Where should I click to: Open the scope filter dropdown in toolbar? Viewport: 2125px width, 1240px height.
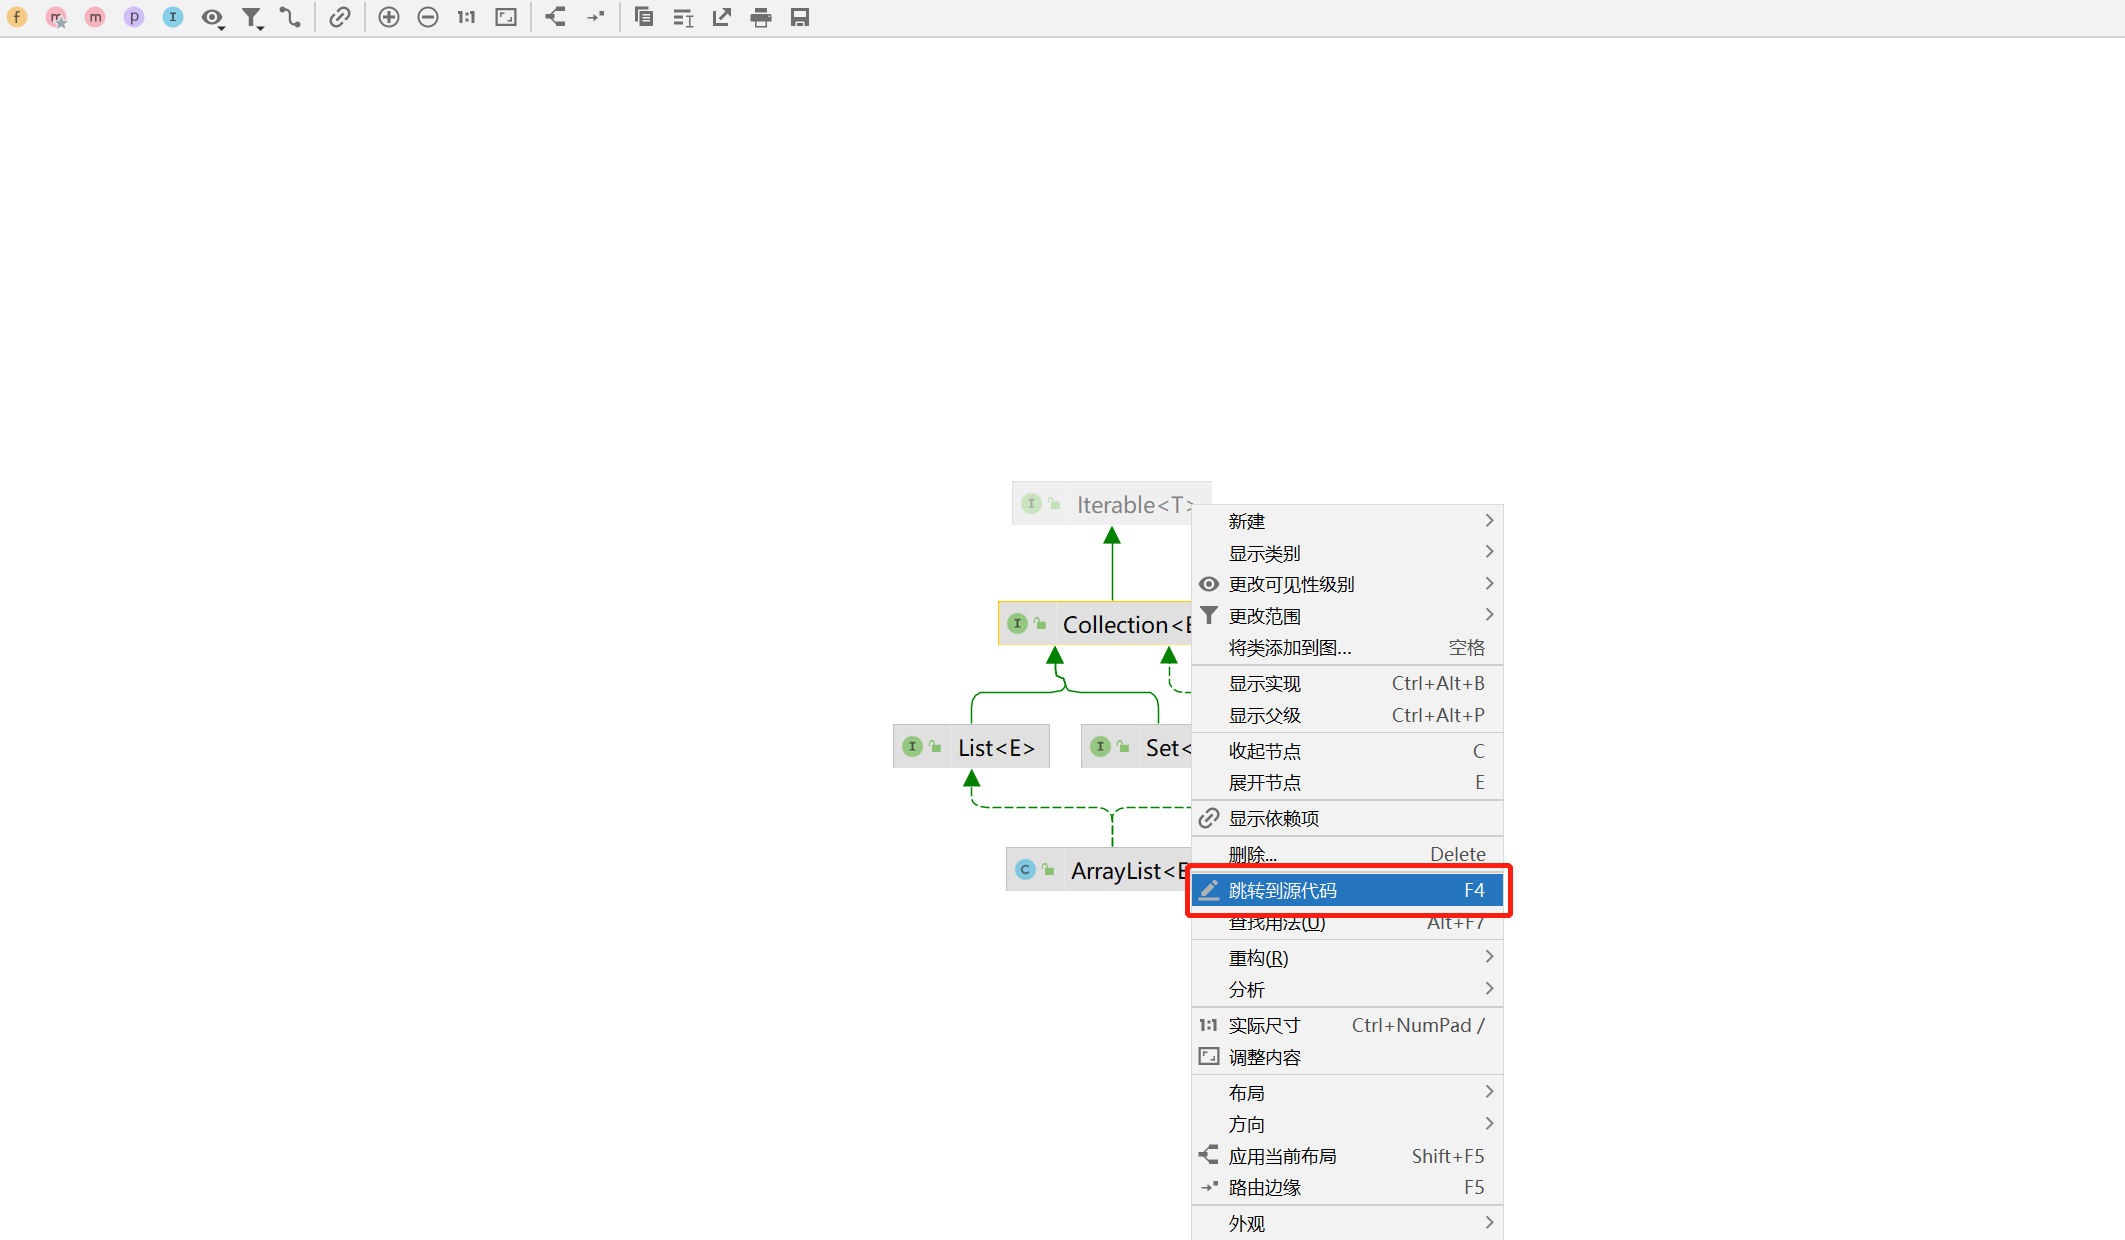pyautogui.click(x=252, y=17)
